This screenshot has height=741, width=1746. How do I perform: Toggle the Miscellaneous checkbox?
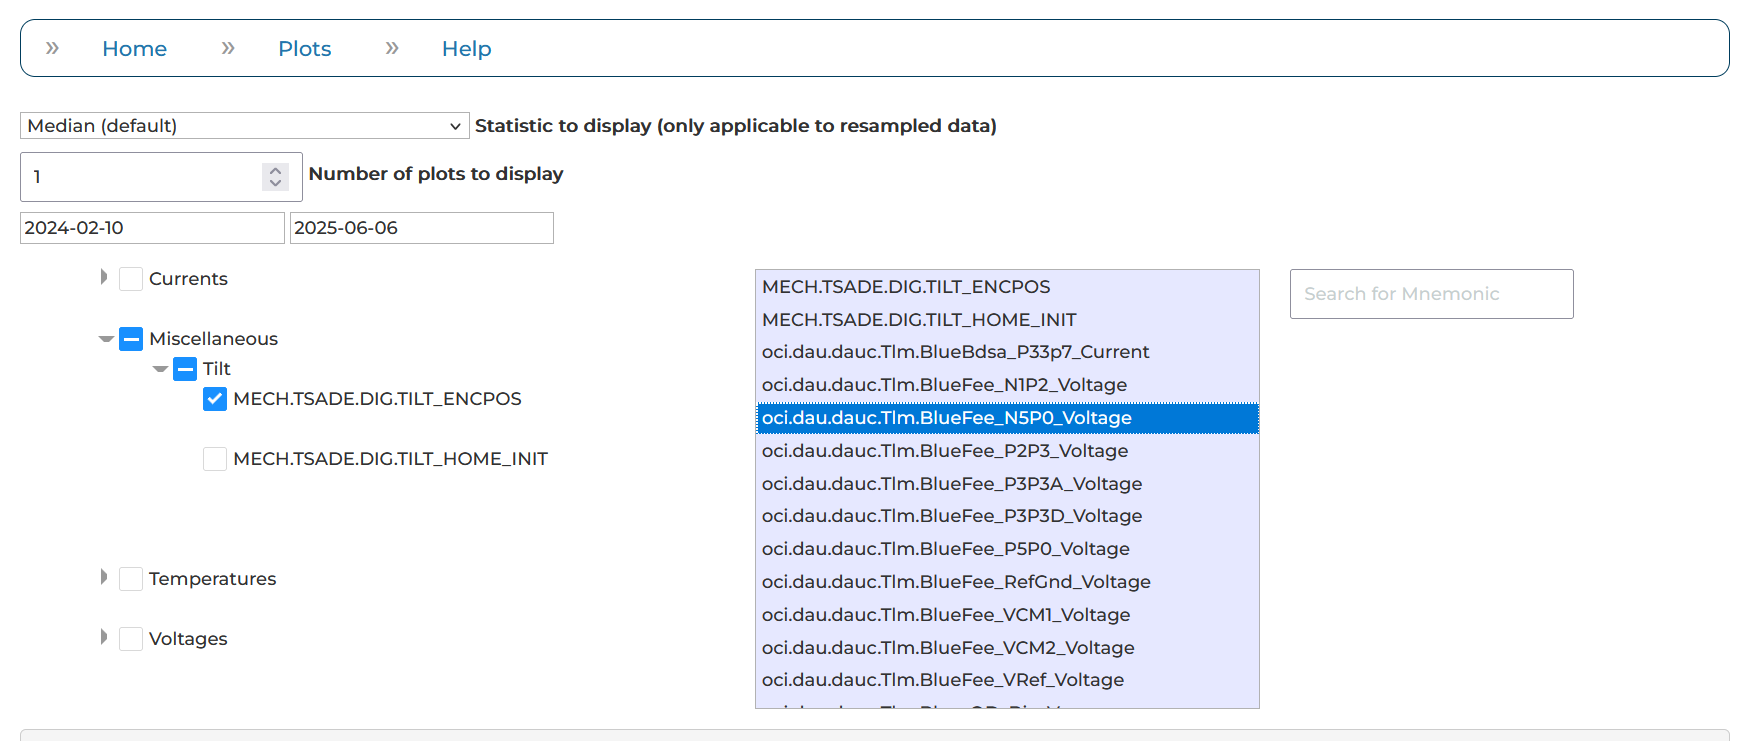(131, 339)
